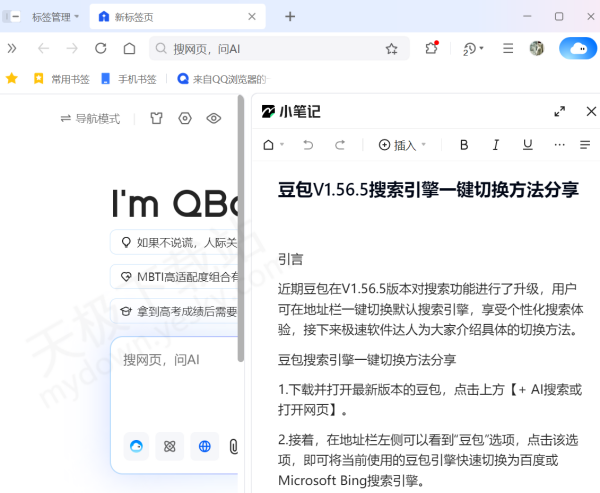Toggle the vertical tab sidebar icon

[11, 16]
